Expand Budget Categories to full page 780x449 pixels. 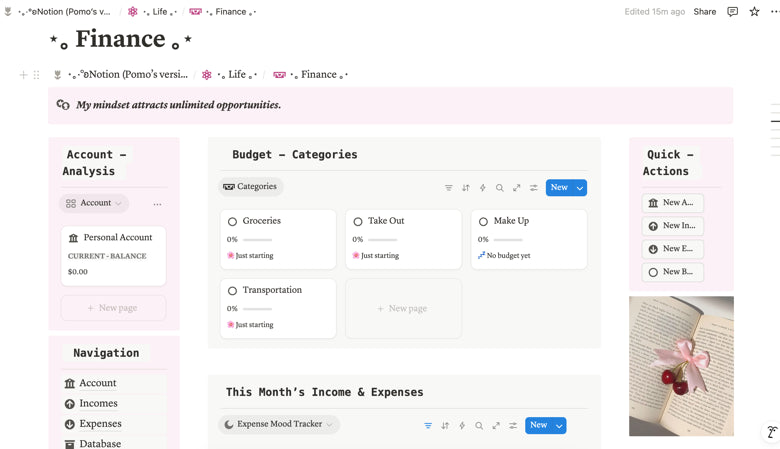(x=517, y=188)
